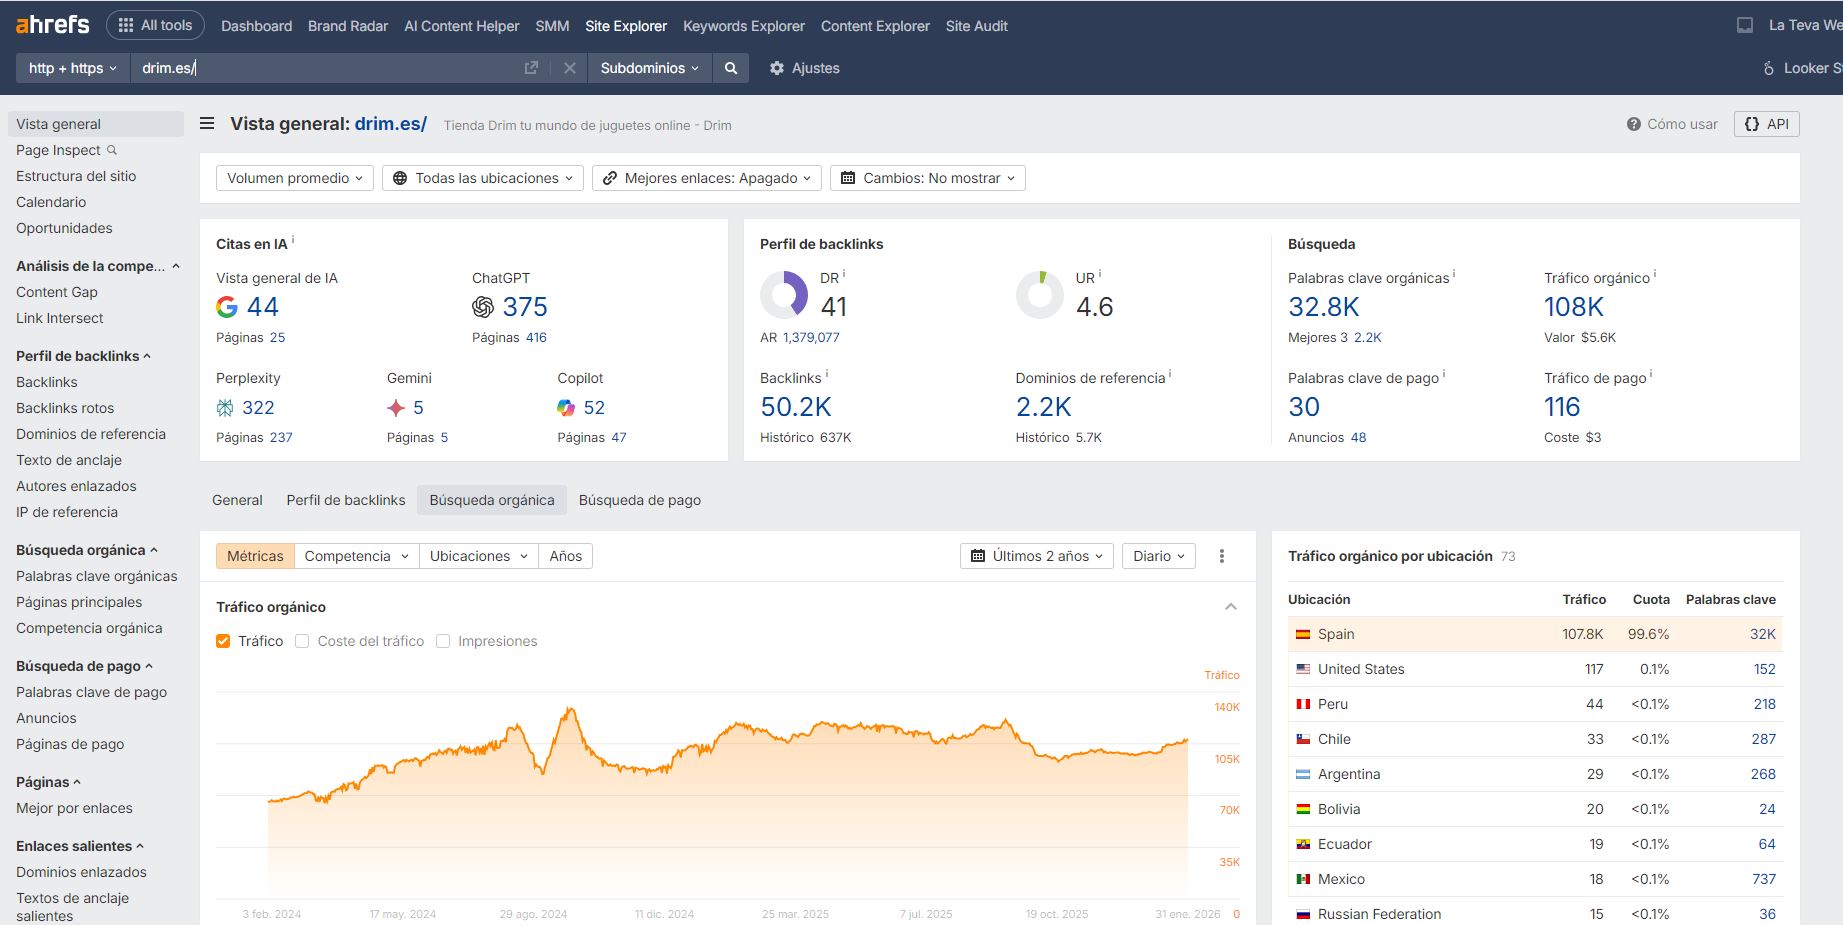Screen dimensions: 1843x925
Task: Open the three-dot options menu near Diario
Action: 1221,555
